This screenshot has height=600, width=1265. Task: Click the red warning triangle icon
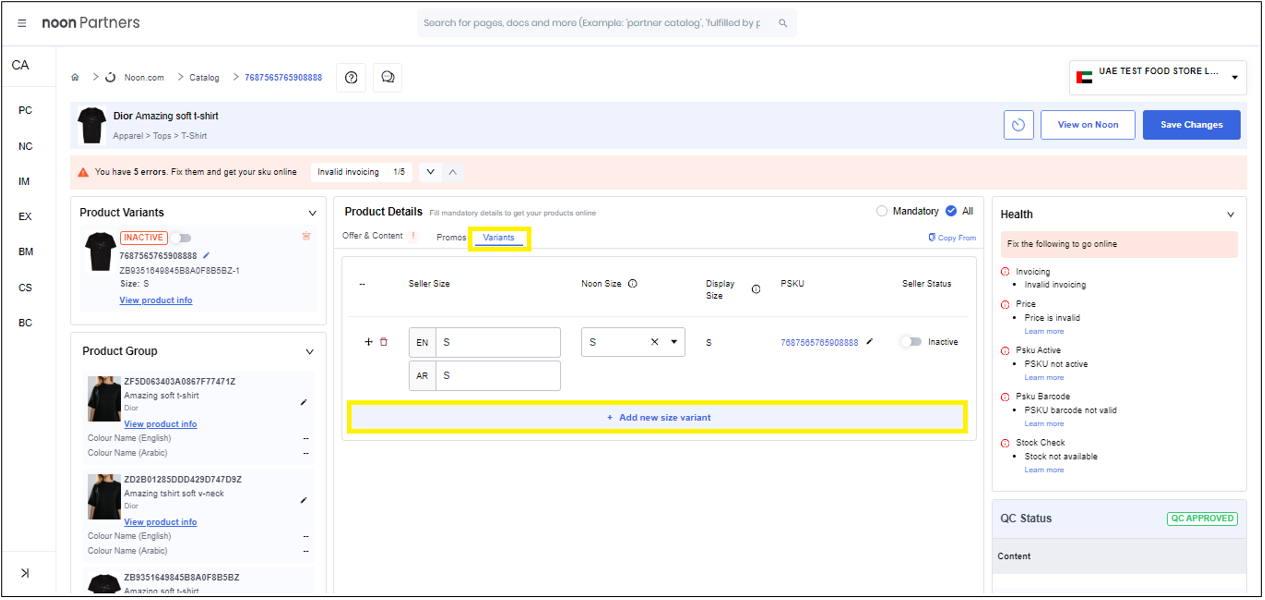83,172
